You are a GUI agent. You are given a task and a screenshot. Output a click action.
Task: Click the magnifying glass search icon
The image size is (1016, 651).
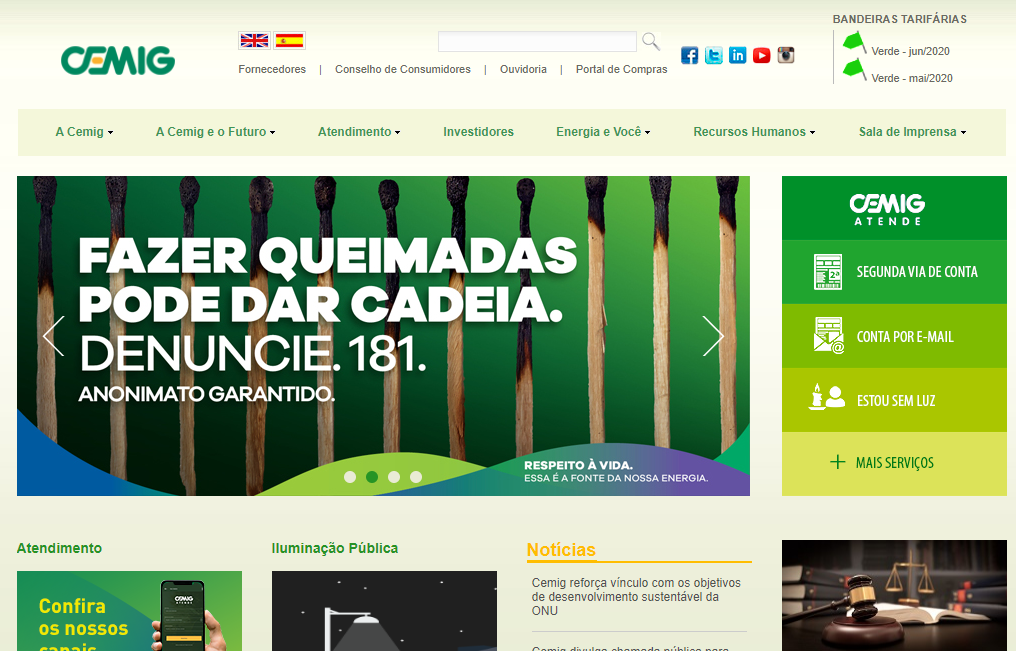click(651, 41)
